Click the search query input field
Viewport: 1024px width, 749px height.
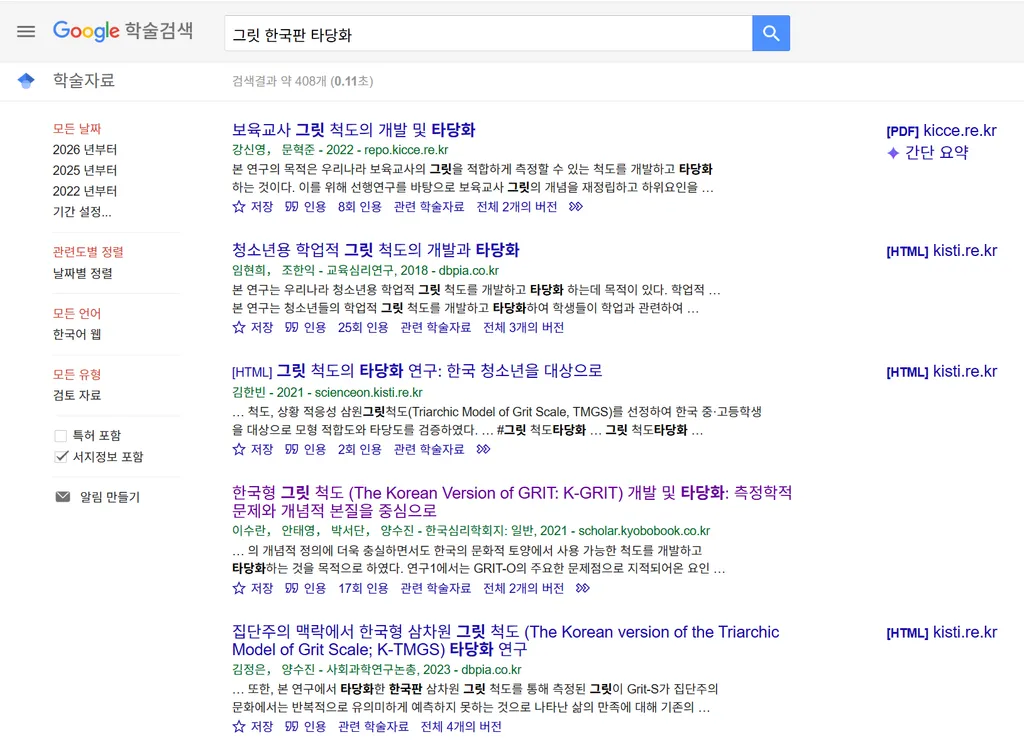pyautogui.click(x=488, y=33)
